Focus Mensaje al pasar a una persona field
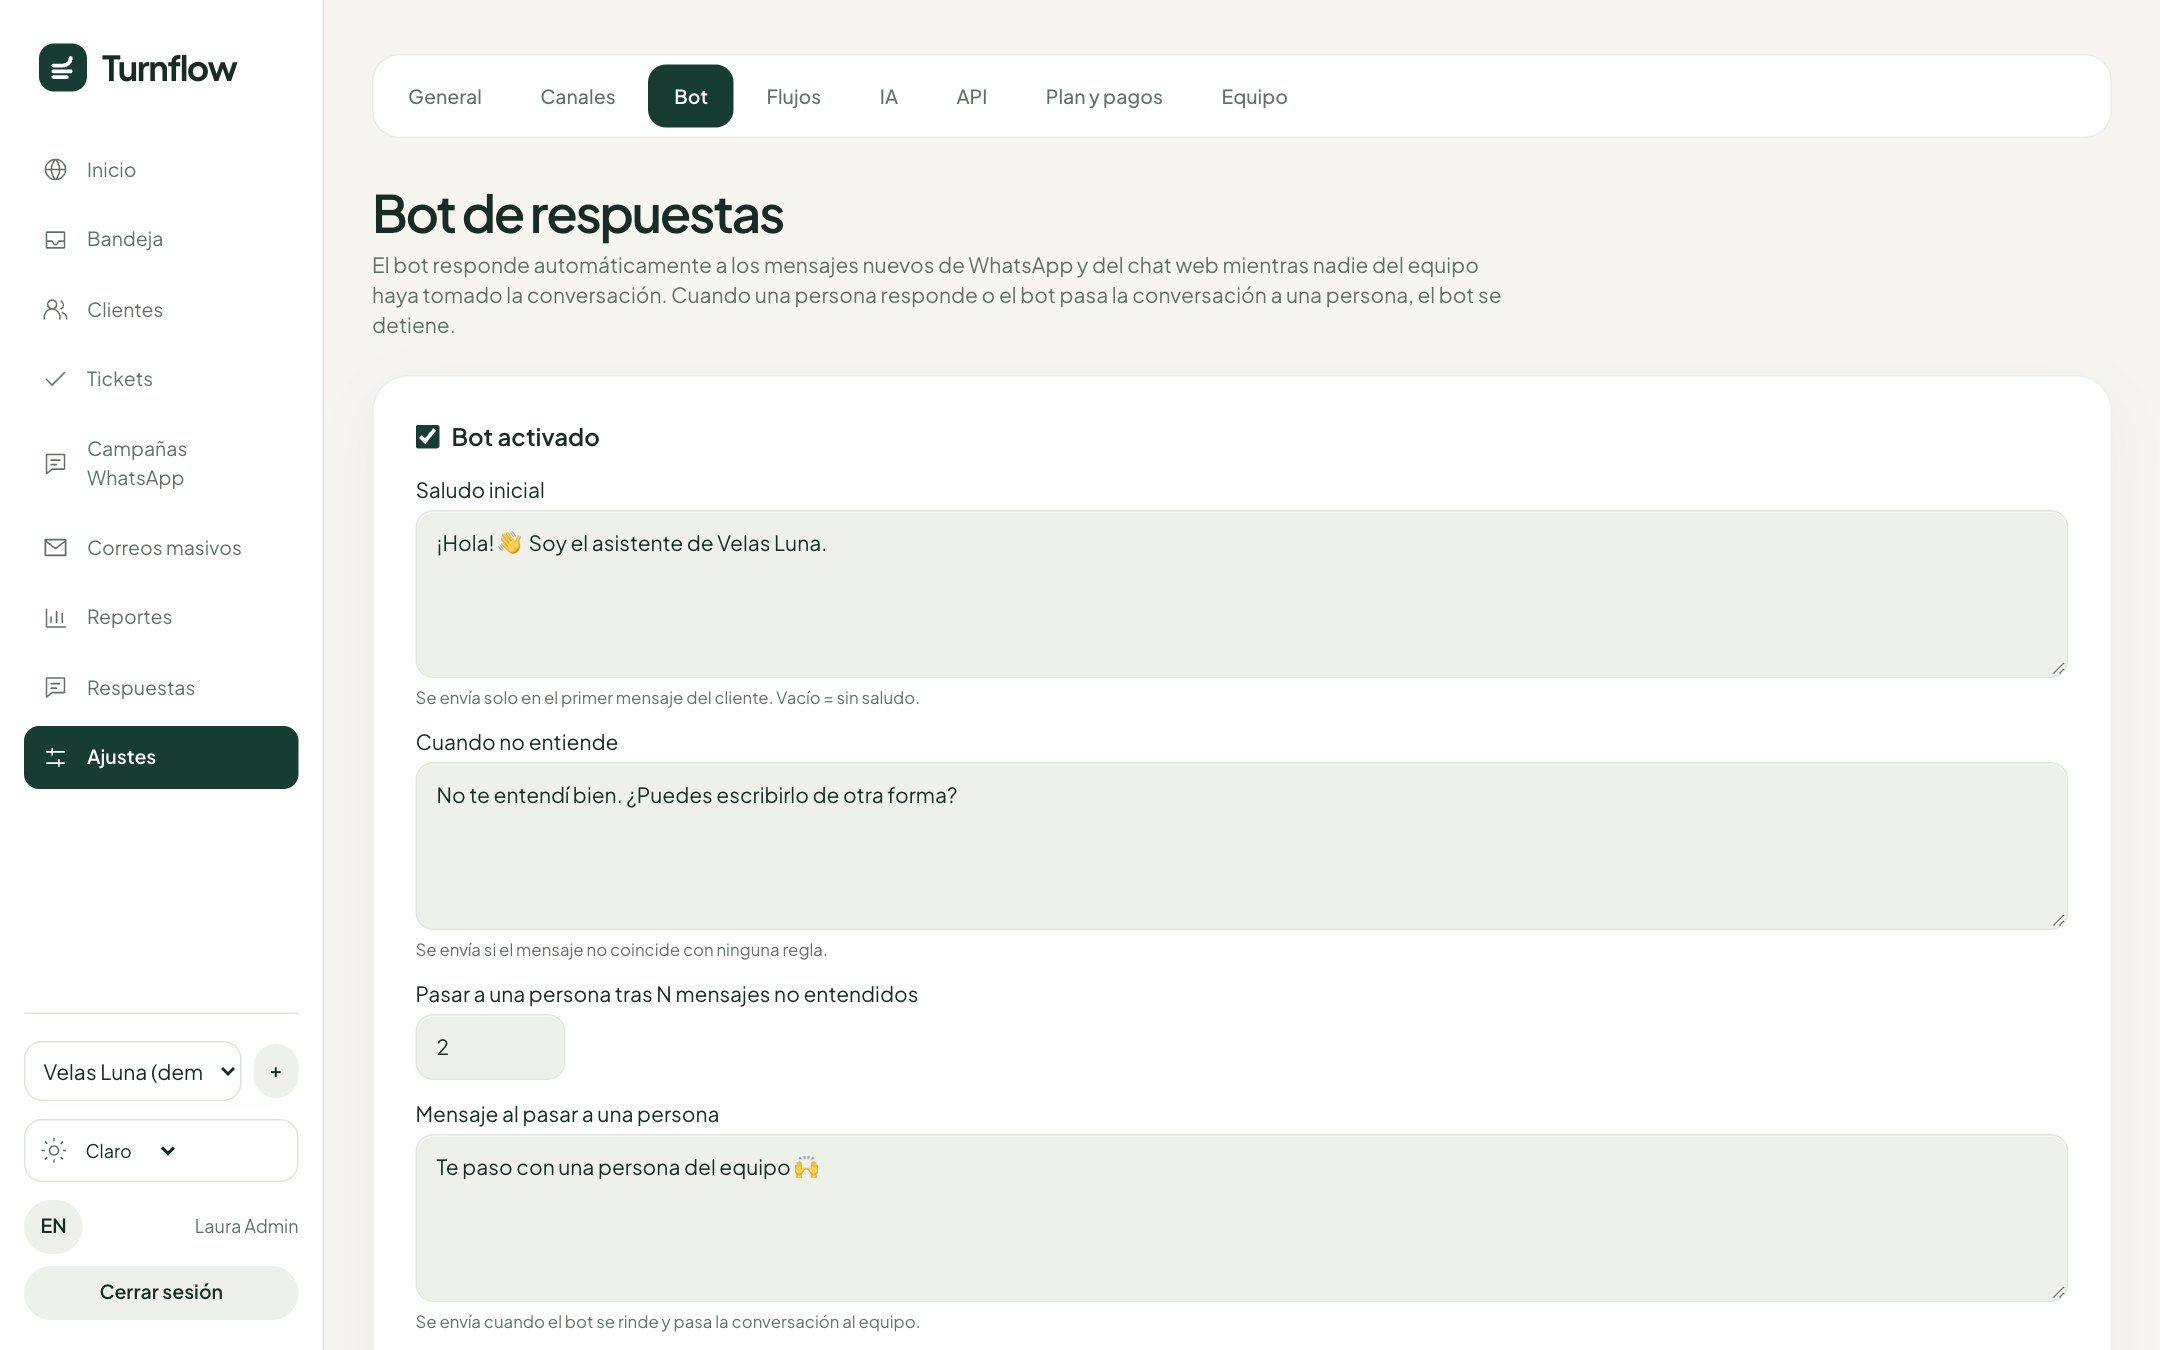Image resolution: width=2160 pixels, height=1350 pixels. pyautogui.click(x=1242, y=1219)
